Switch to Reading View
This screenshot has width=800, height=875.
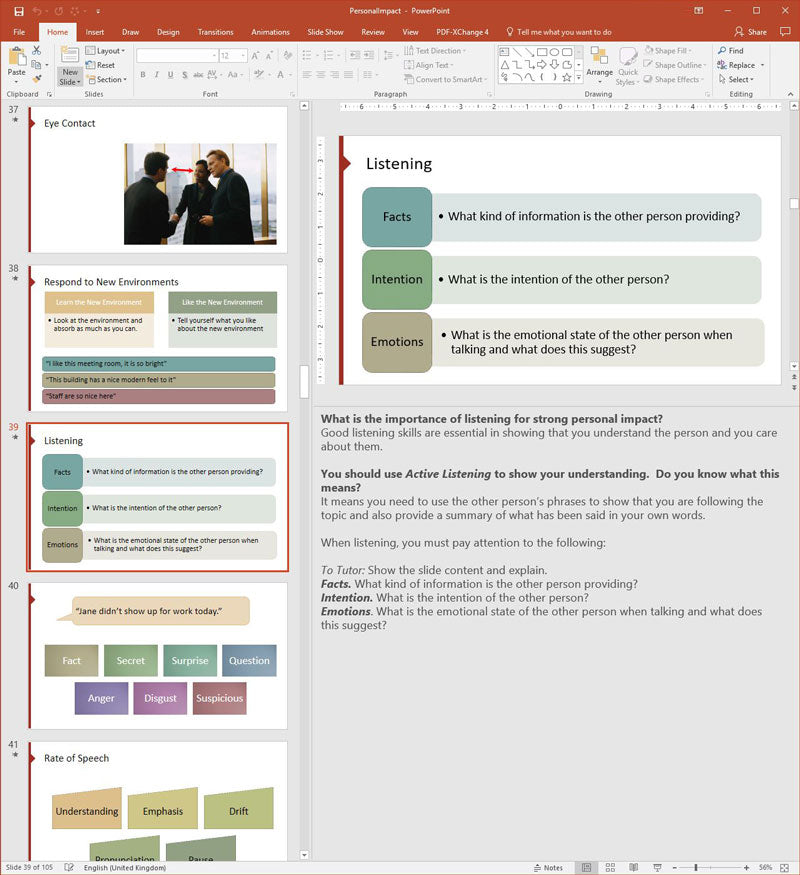coord(634,867)
